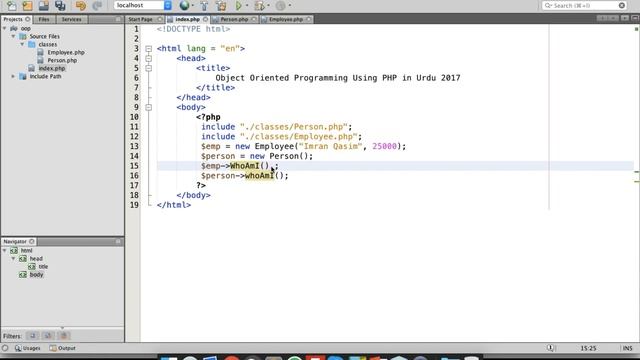Collapse code fold at body tag line 9
This screenshot has height=360, width=640.
149,107
